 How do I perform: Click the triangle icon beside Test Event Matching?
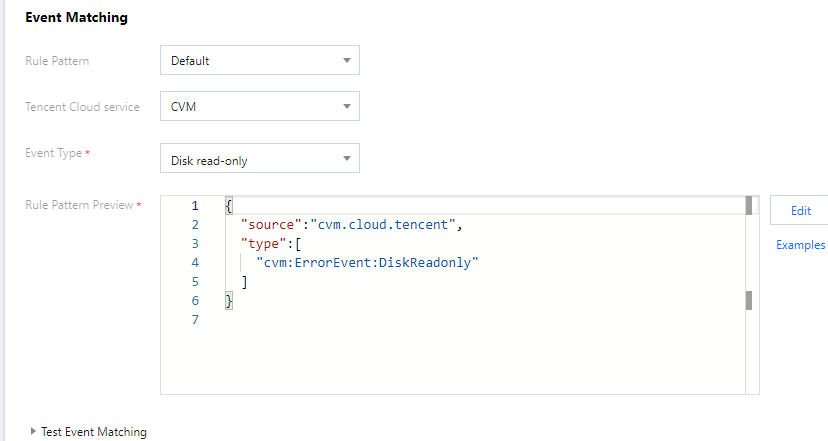33,432
